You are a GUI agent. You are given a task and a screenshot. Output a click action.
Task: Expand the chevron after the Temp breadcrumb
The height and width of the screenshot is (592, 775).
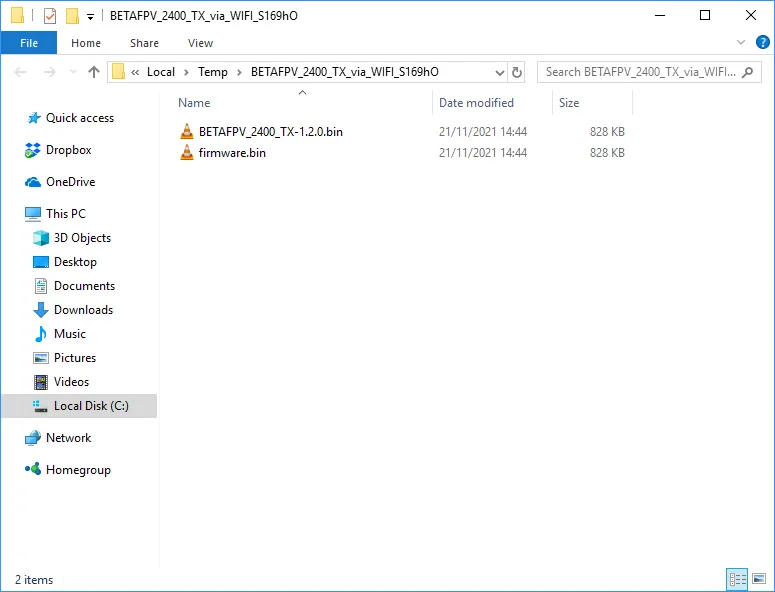[x=239, y=73]
